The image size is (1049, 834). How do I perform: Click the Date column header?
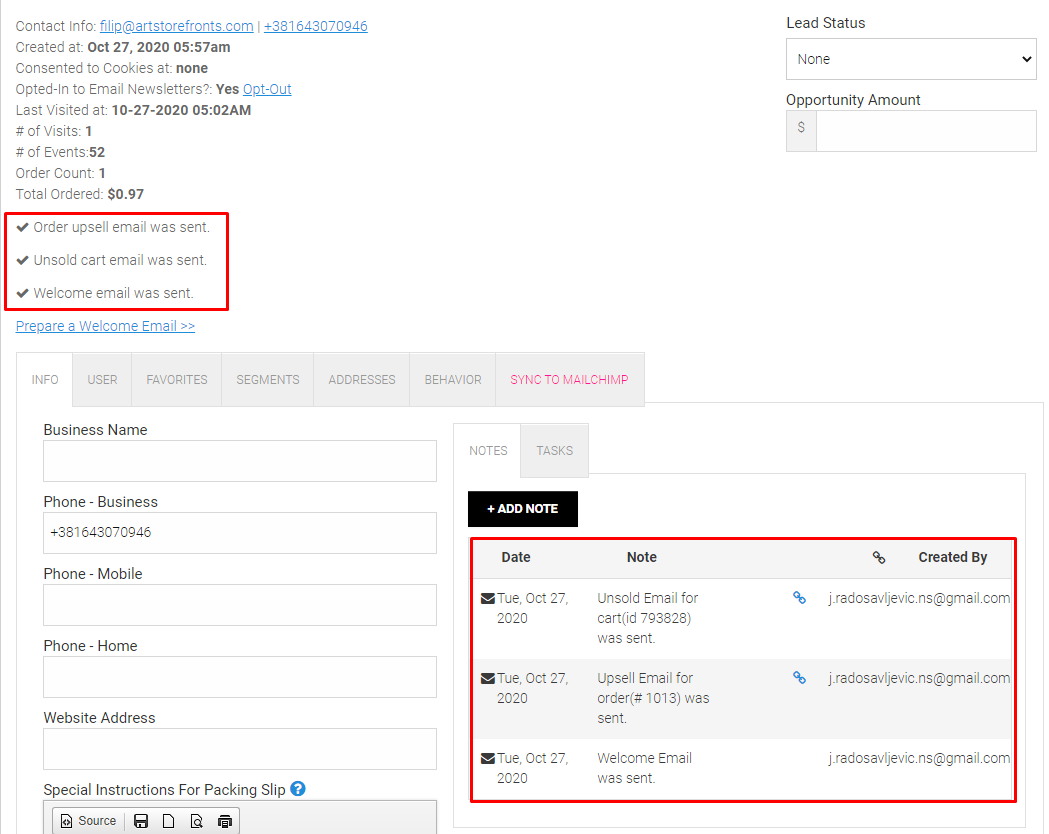(516, 557)
